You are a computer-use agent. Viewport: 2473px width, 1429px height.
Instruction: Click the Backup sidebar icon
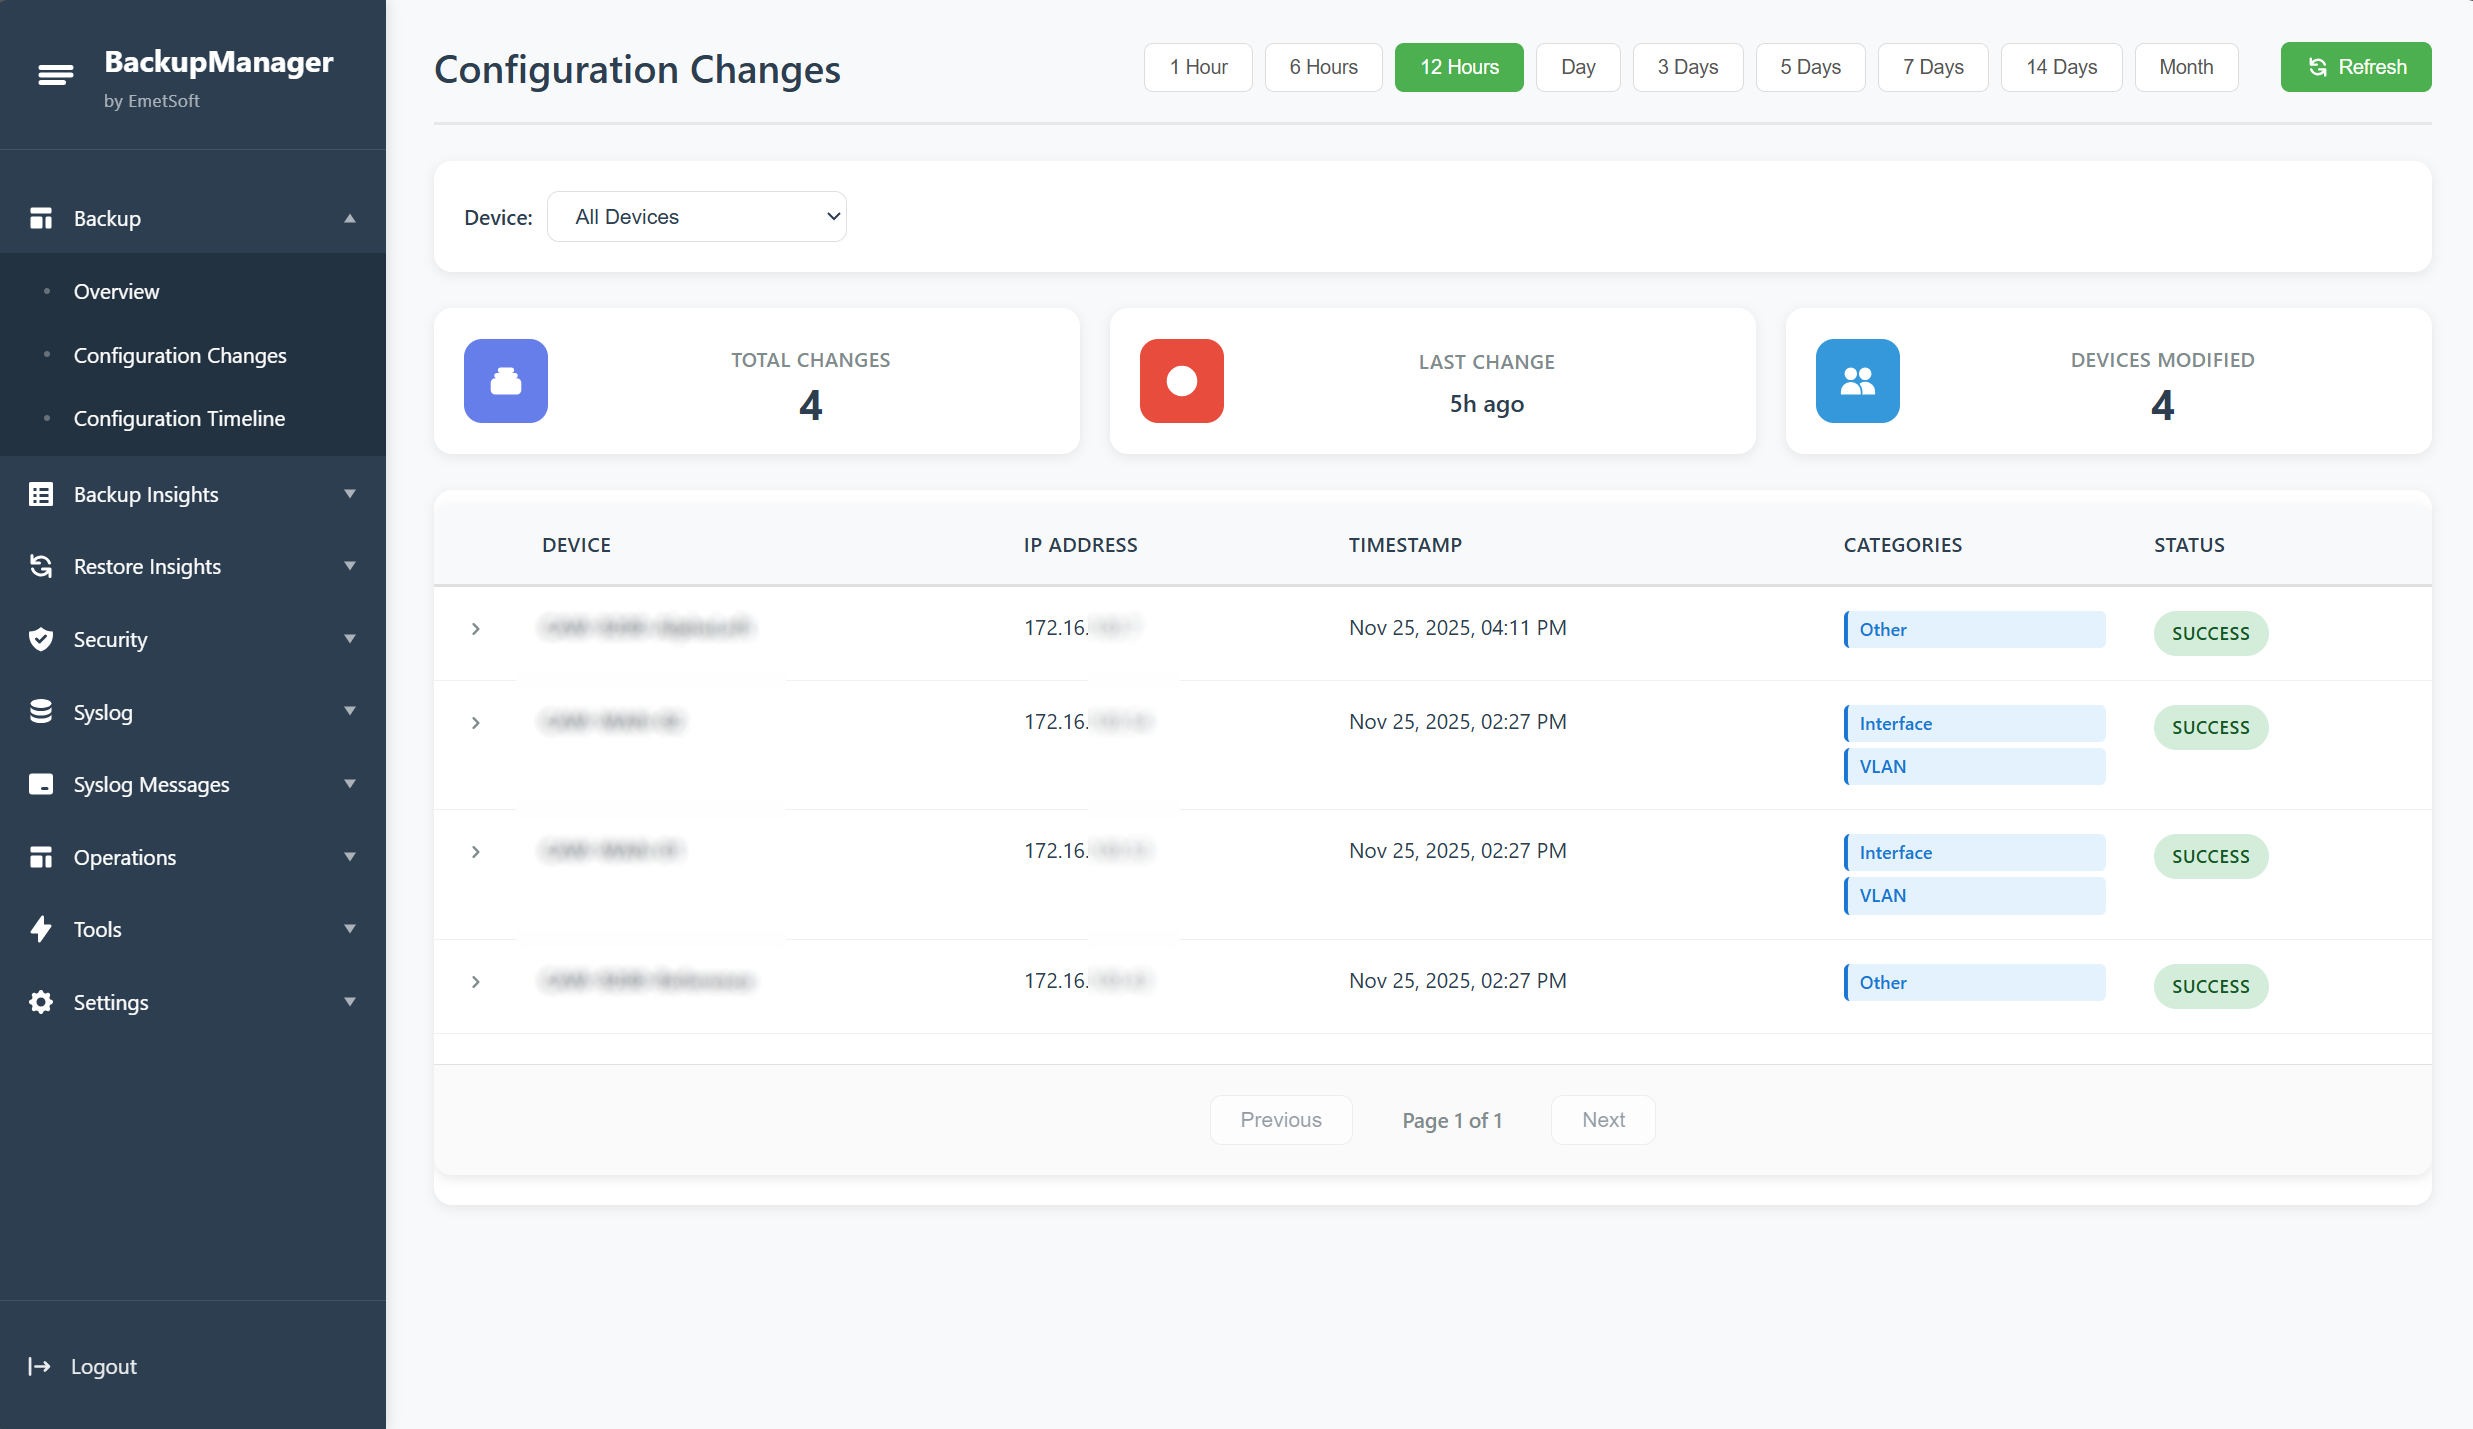point(41,218)
